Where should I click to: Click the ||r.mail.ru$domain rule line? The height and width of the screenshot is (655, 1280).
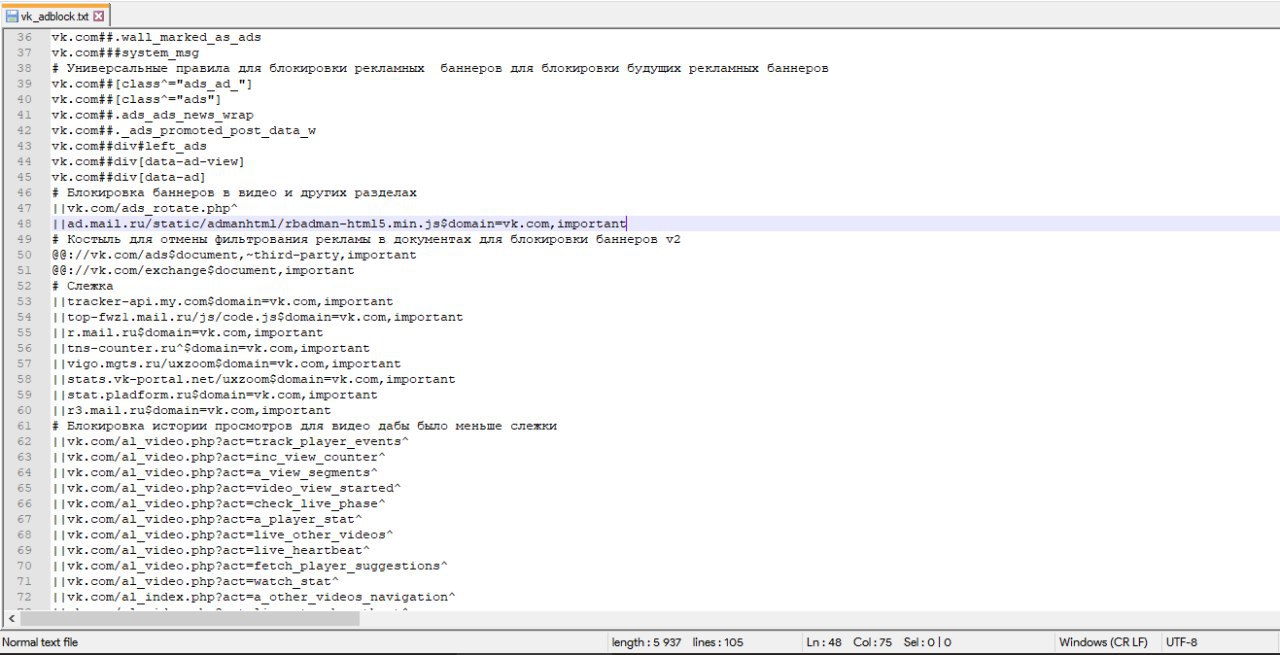[x=187, y=332]
